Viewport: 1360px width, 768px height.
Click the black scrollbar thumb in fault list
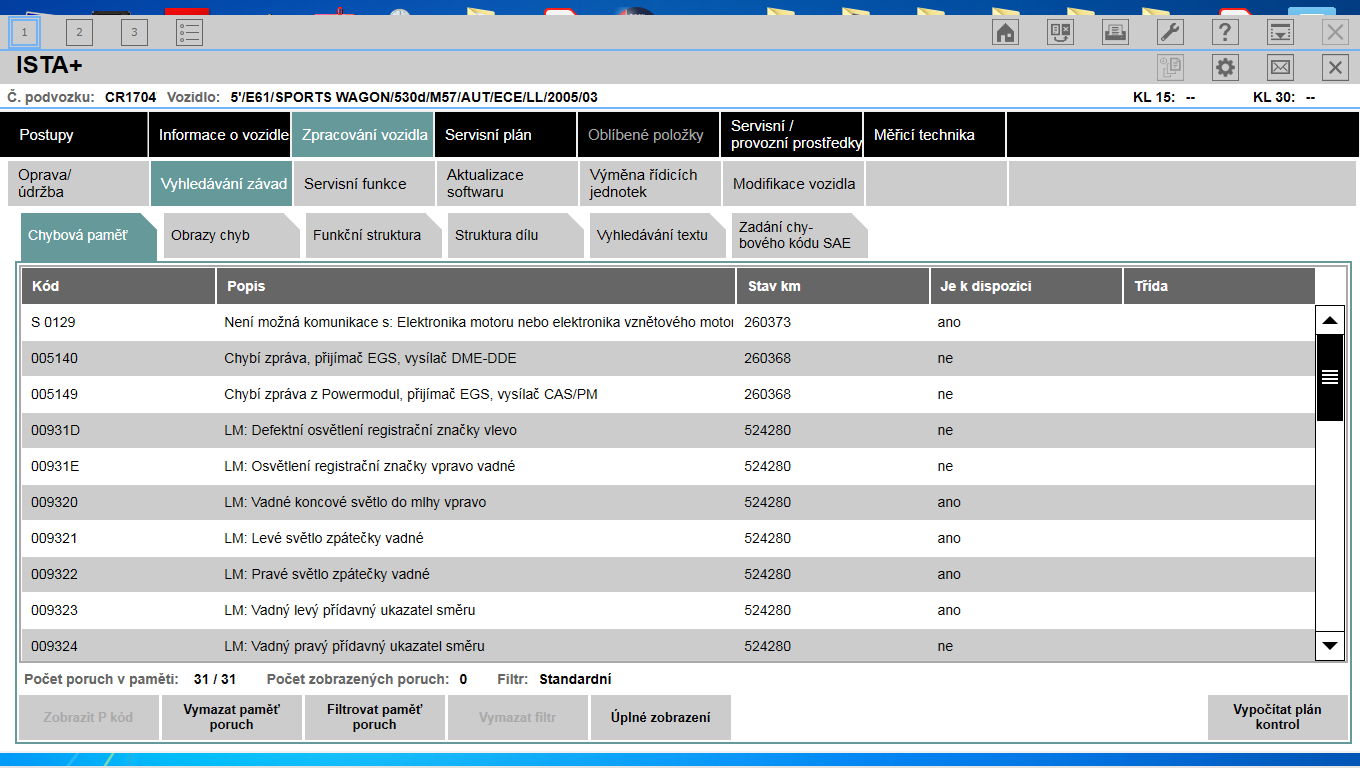coord(1330,377)
